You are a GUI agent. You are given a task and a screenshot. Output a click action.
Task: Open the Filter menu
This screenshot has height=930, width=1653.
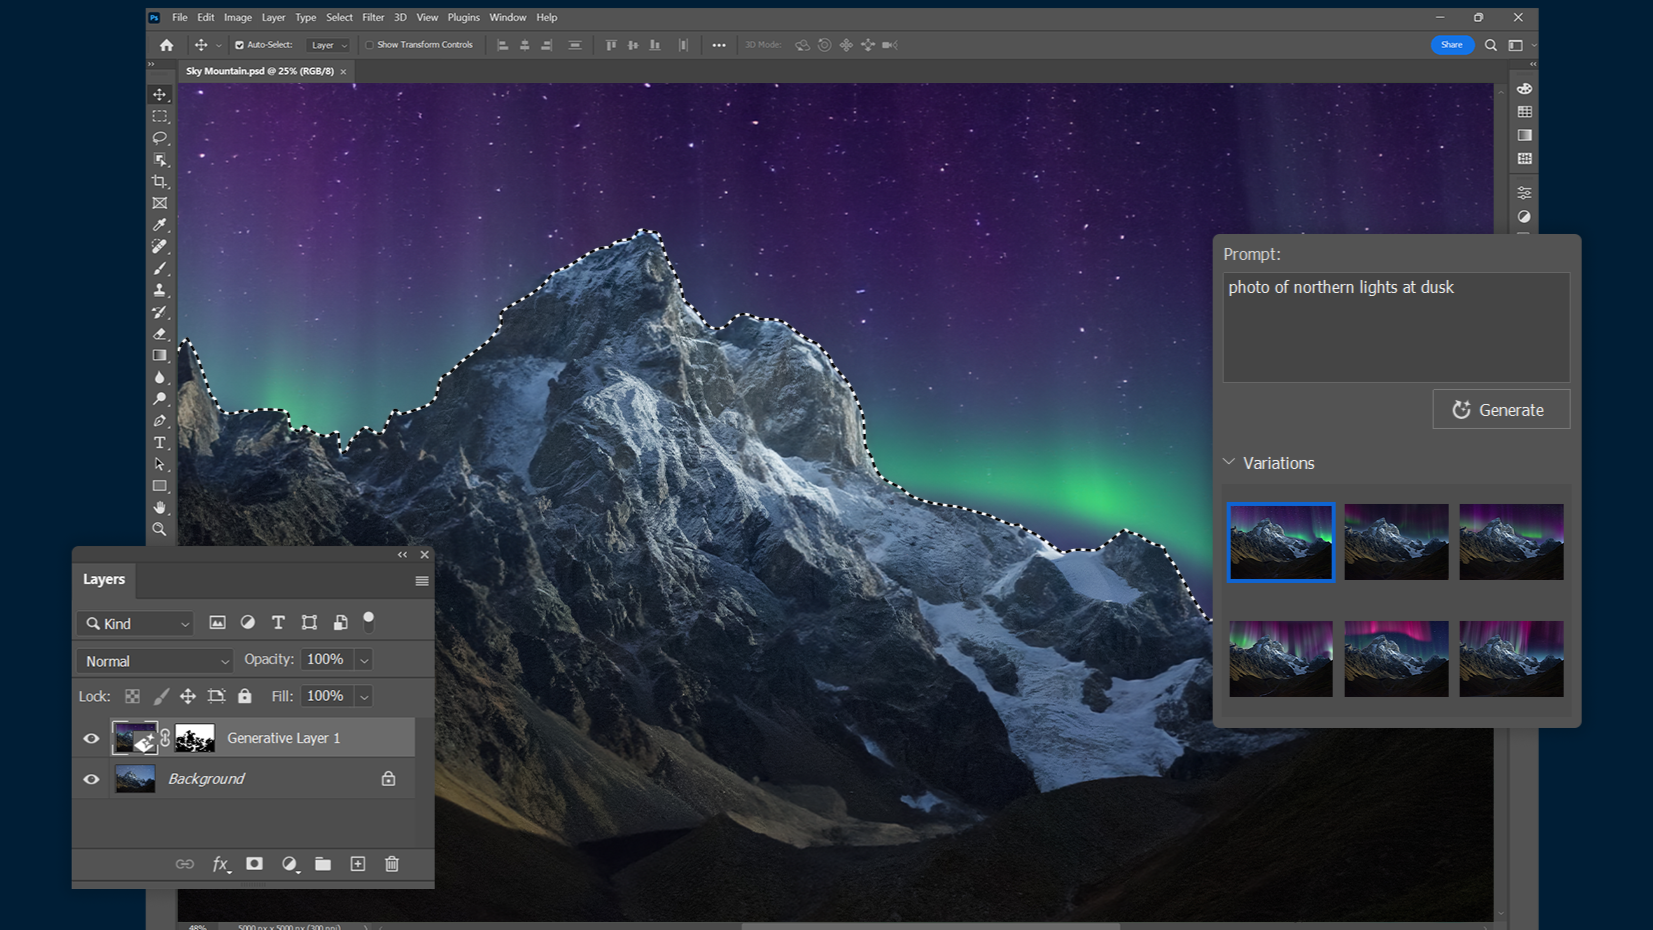[373, 17]
